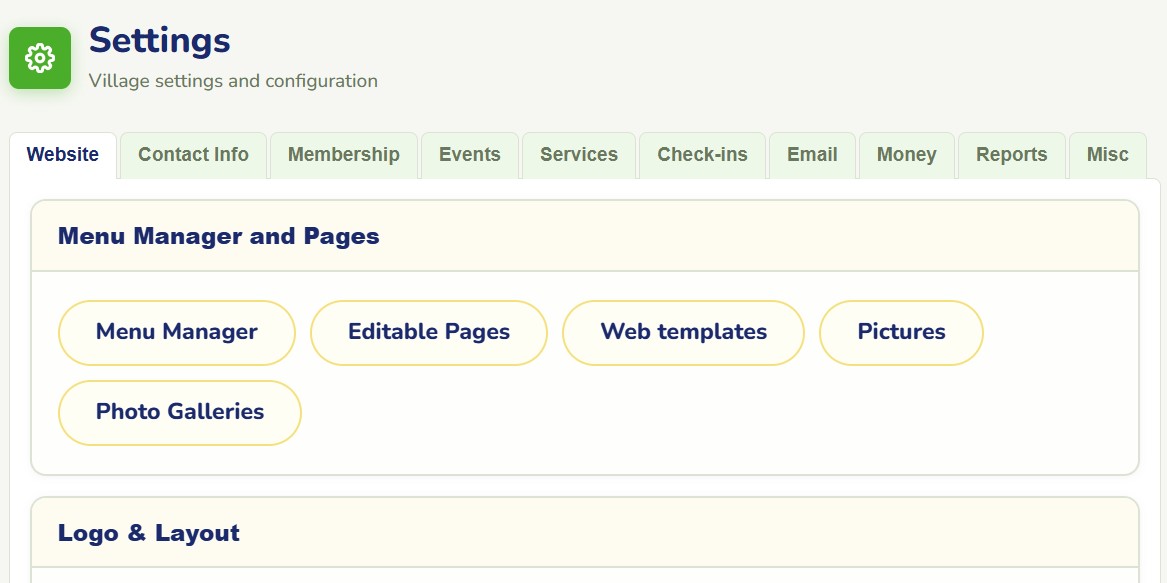
Task: Open the Membership tab
Action: pos(344,155)
